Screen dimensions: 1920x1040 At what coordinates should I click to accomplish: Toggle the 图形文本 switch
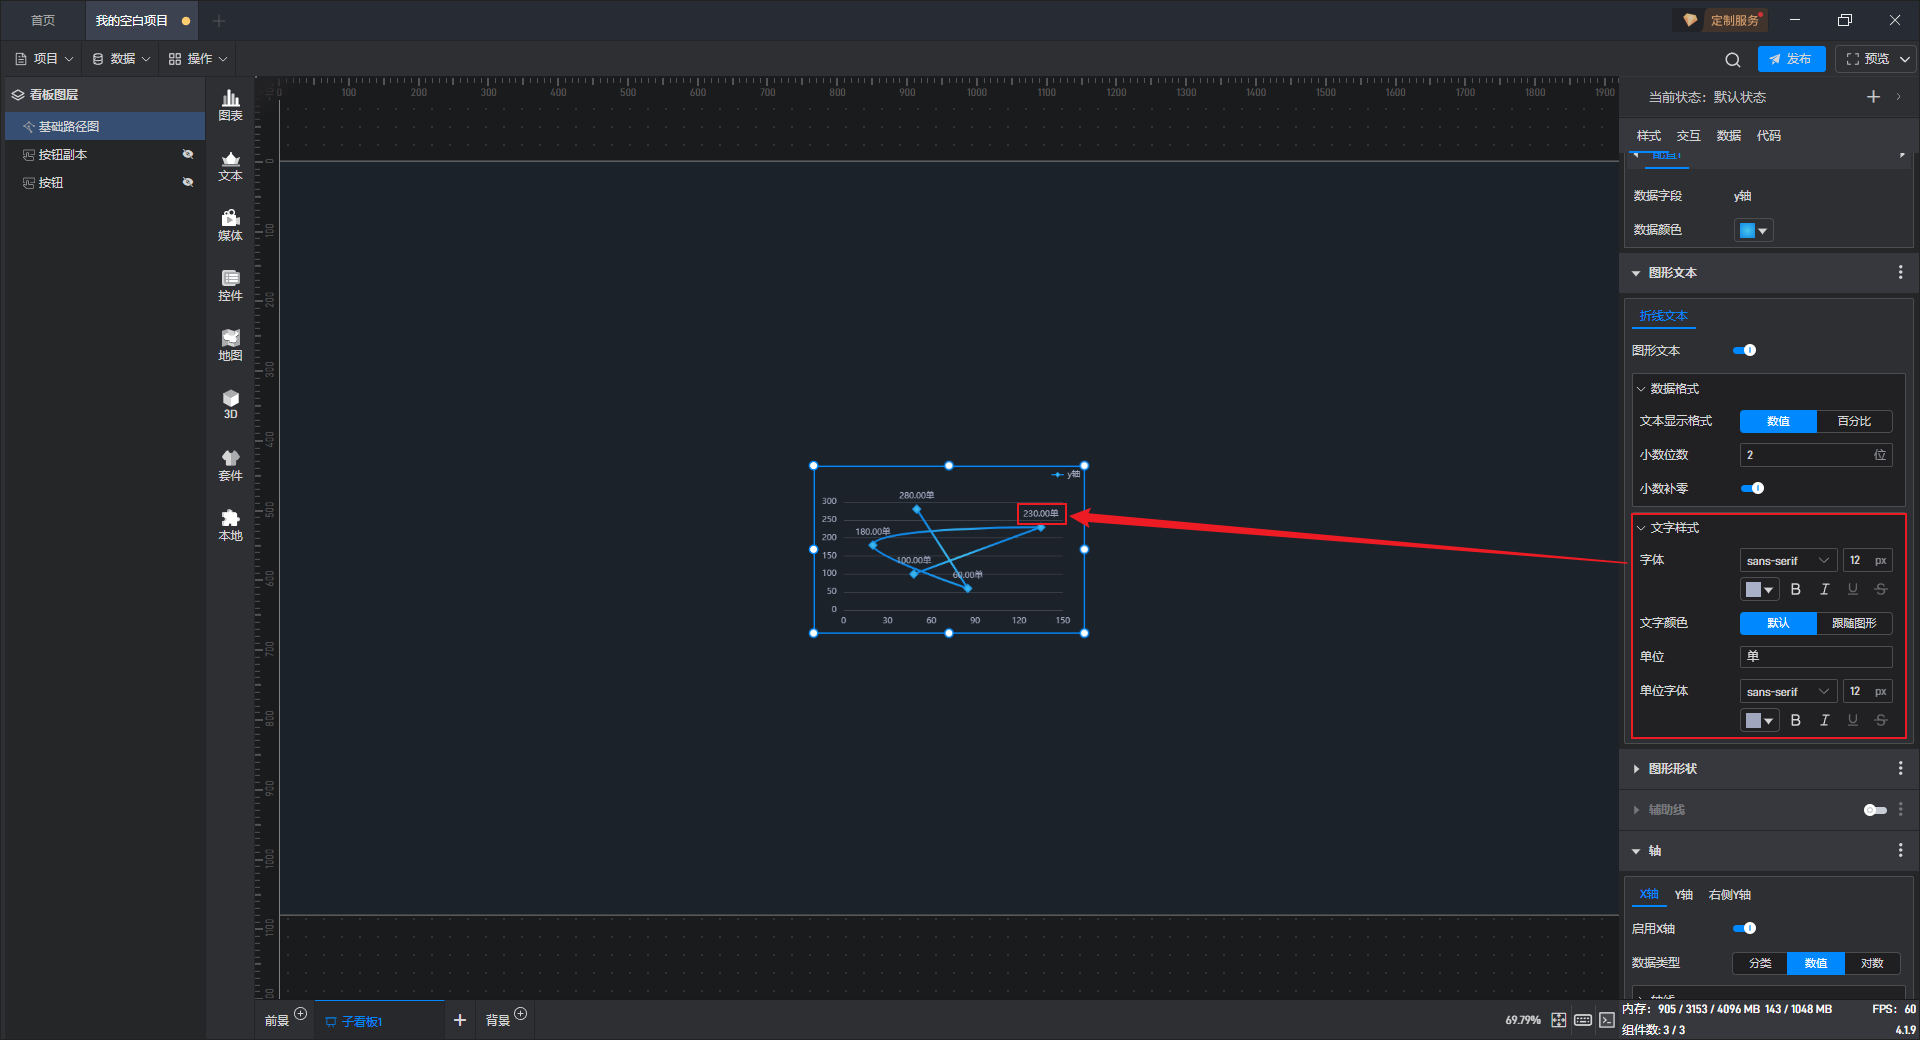[x=1745, y=351]
